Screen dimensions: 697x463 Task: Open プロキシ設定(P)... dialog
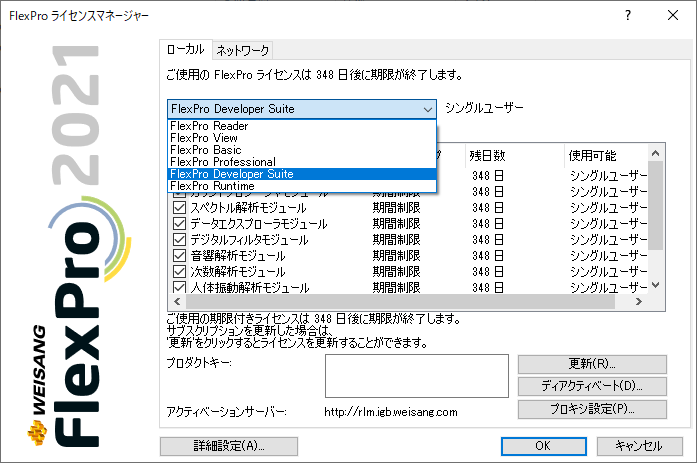592,409
